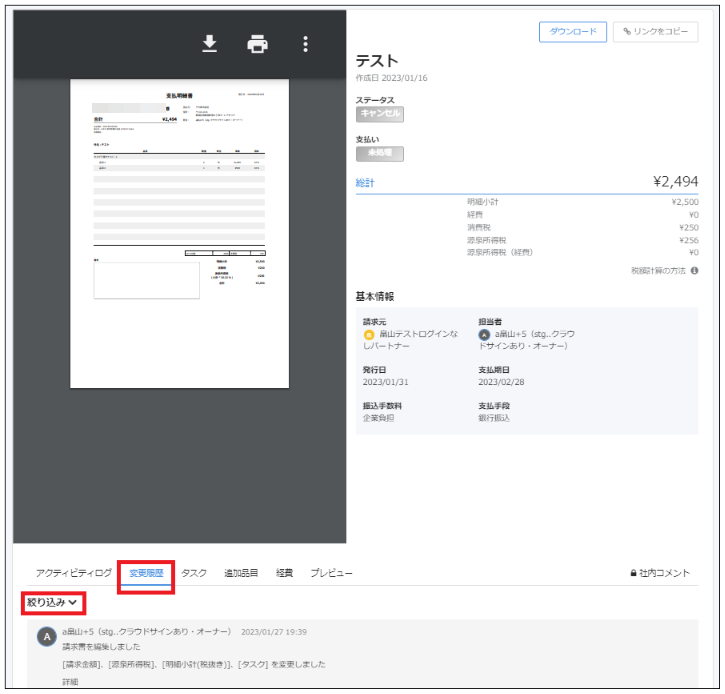Click the 詳細 link in history entry
The height and width of the screenshot is (694, 725).
70,682
